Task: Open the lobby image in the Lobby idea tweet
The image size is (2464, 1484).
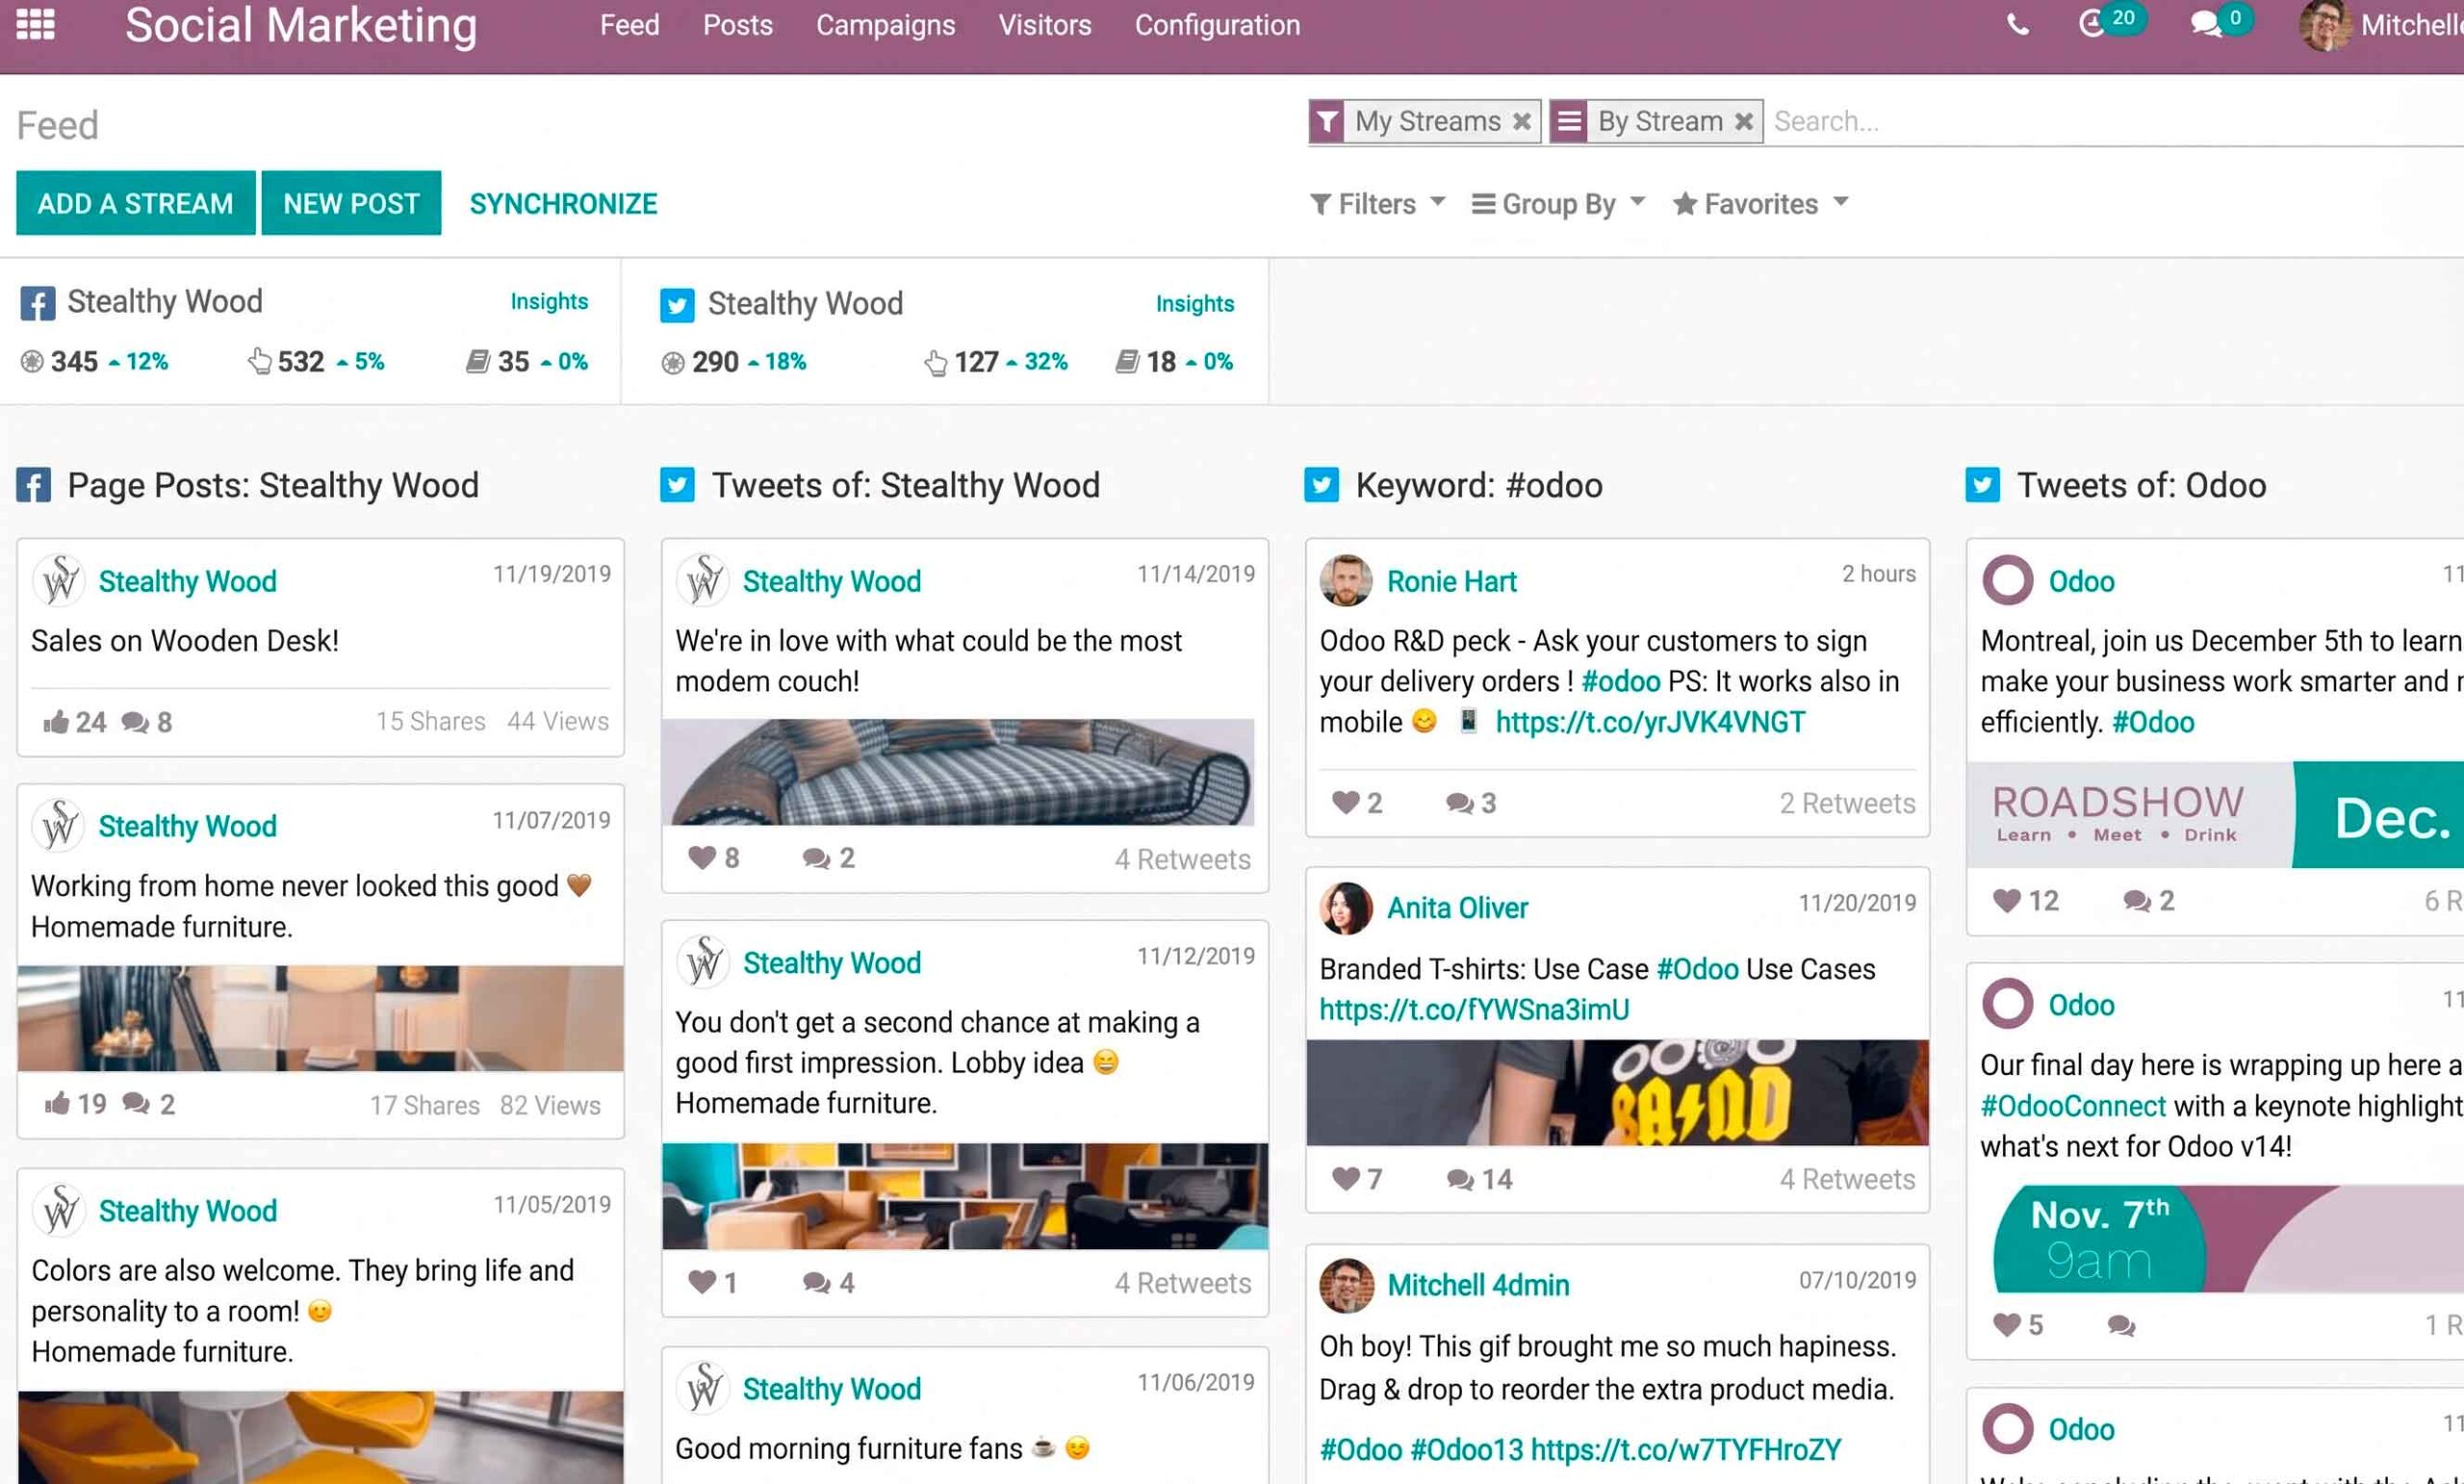Action: (965, 1196)
